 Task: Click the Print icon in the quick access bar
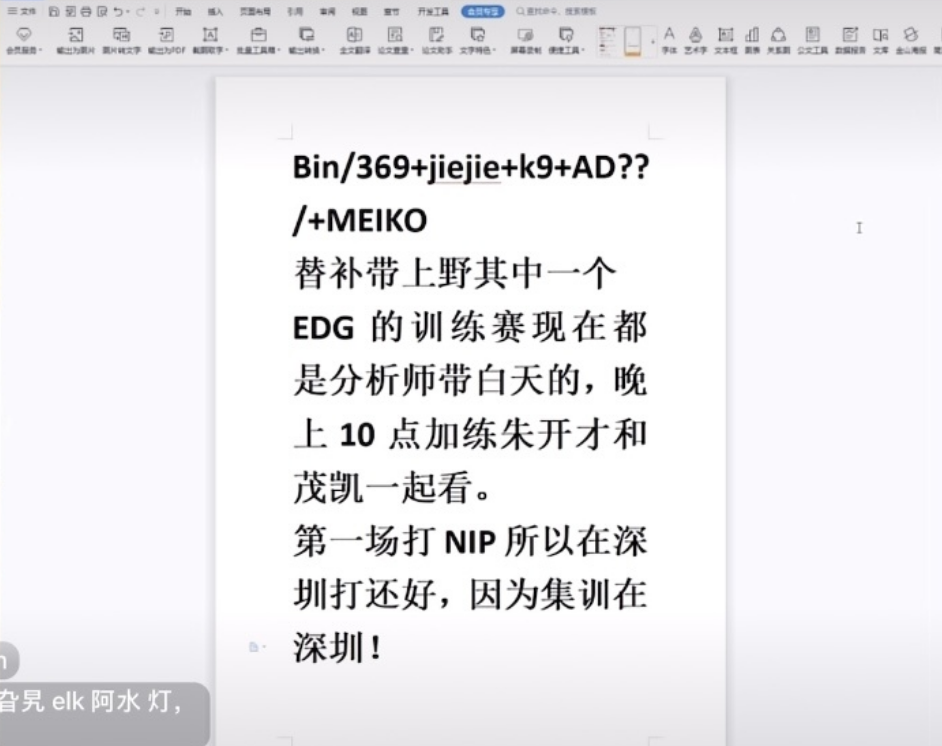pyautogui.click(x=86, y=11)
